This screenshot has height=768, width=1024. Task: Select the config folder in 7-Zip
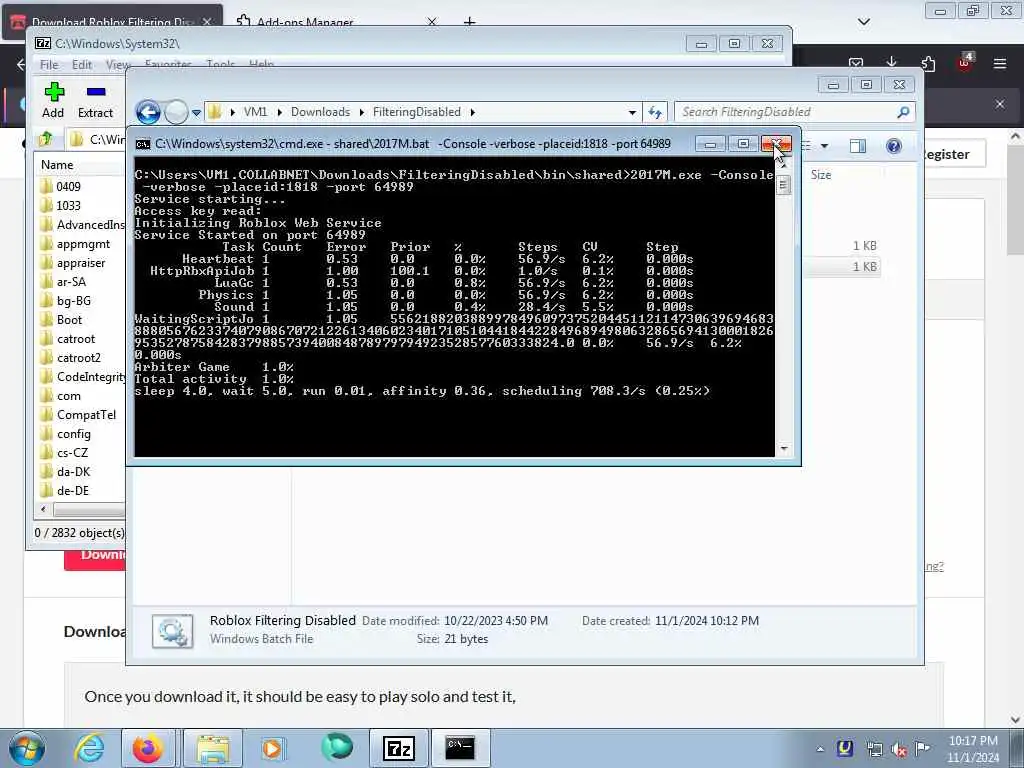tap(74, 434)
